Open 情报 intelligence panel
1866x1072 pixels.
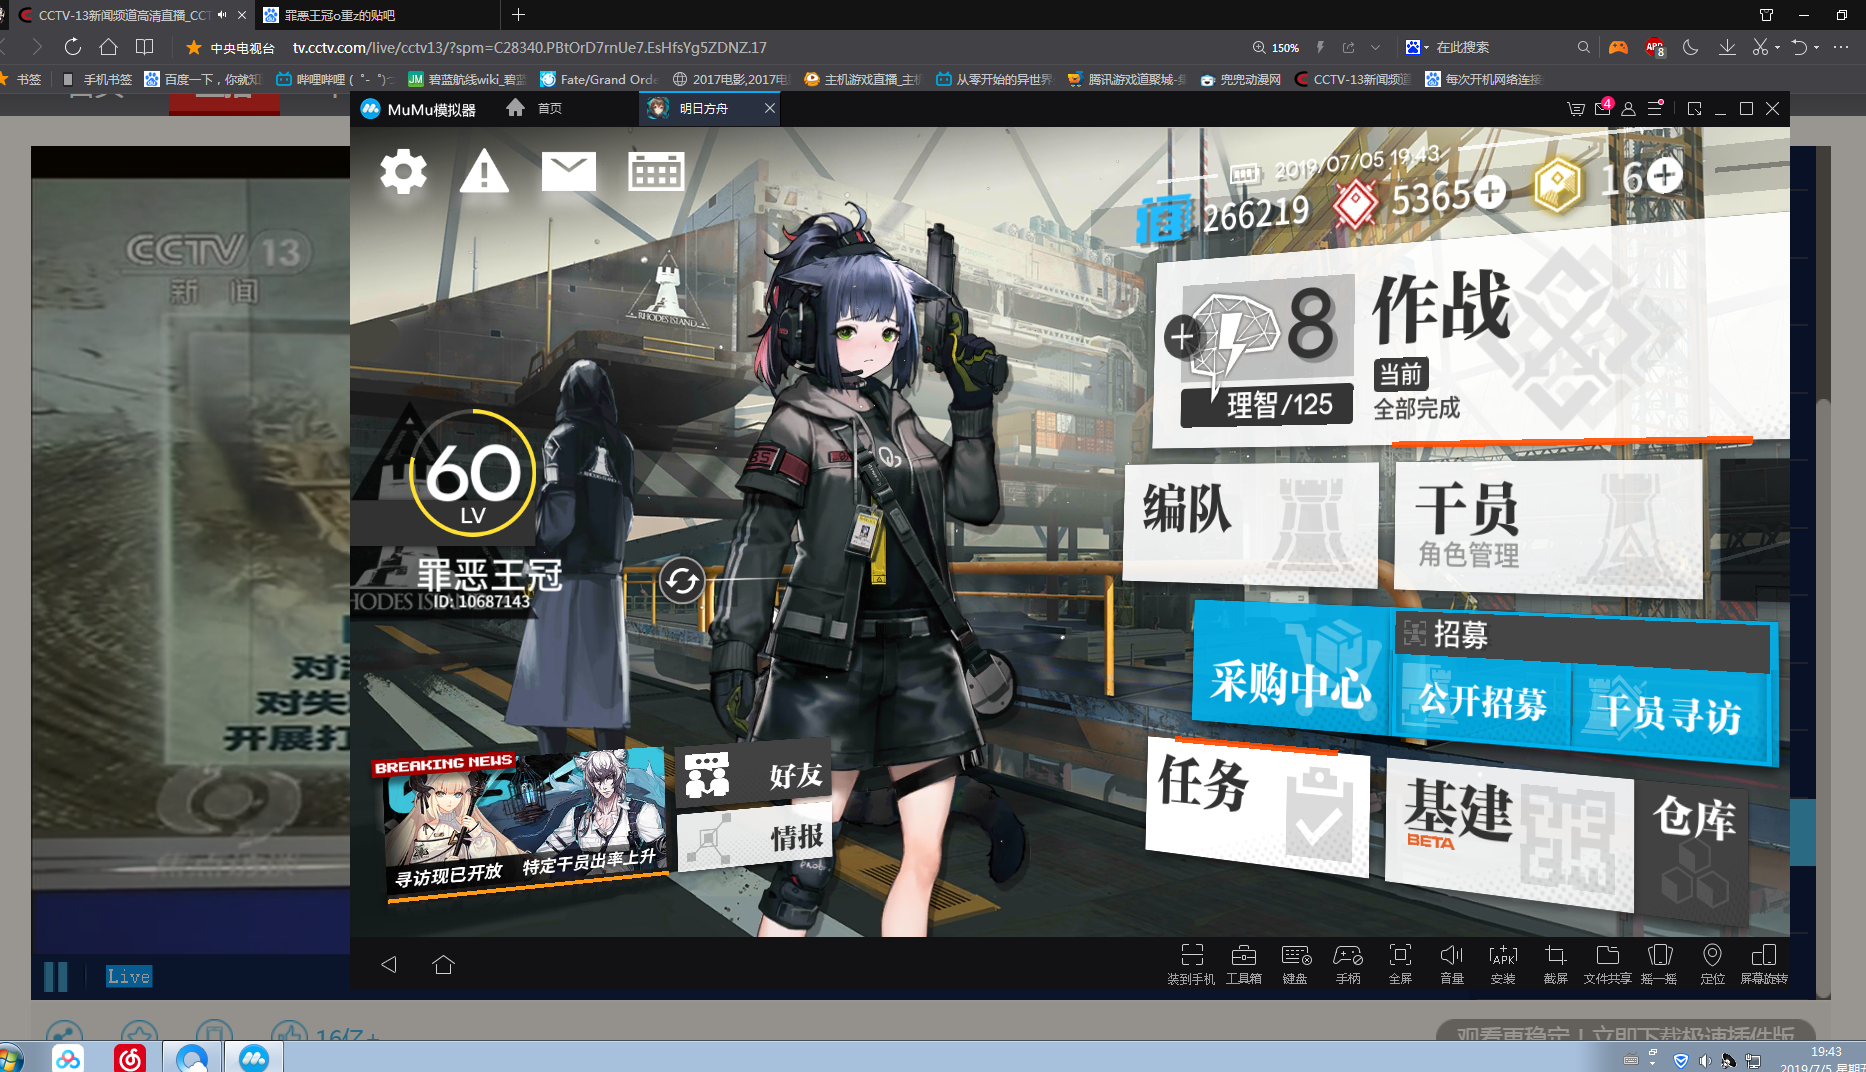tap(754, 837)
